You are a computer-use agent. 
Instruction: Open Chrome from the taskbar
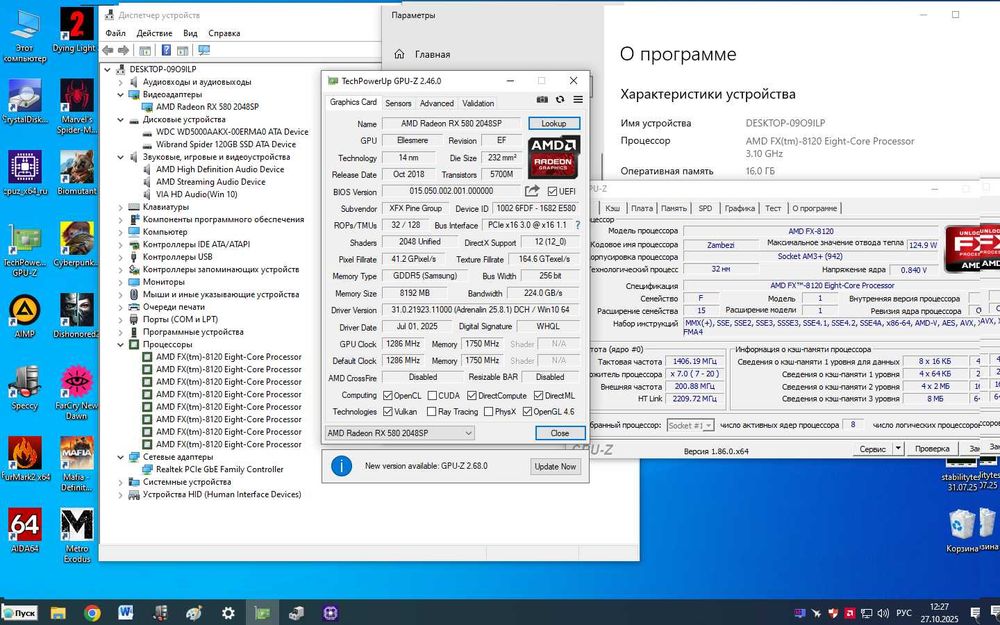(92, 614)
